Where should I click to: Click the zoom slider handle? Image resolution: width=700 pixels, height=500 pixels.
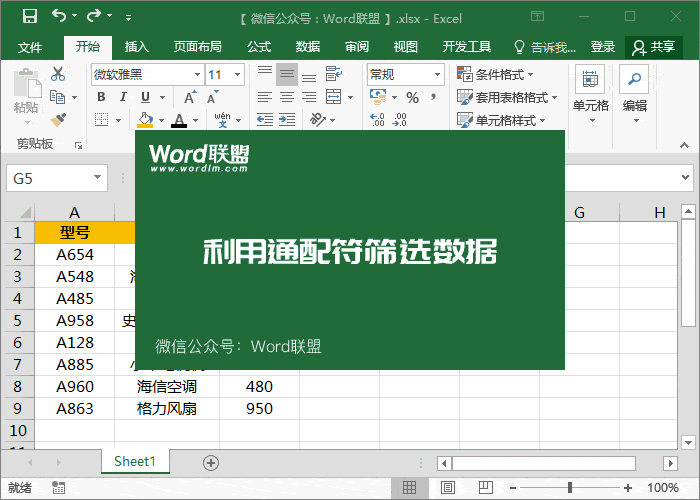[570, 488]
